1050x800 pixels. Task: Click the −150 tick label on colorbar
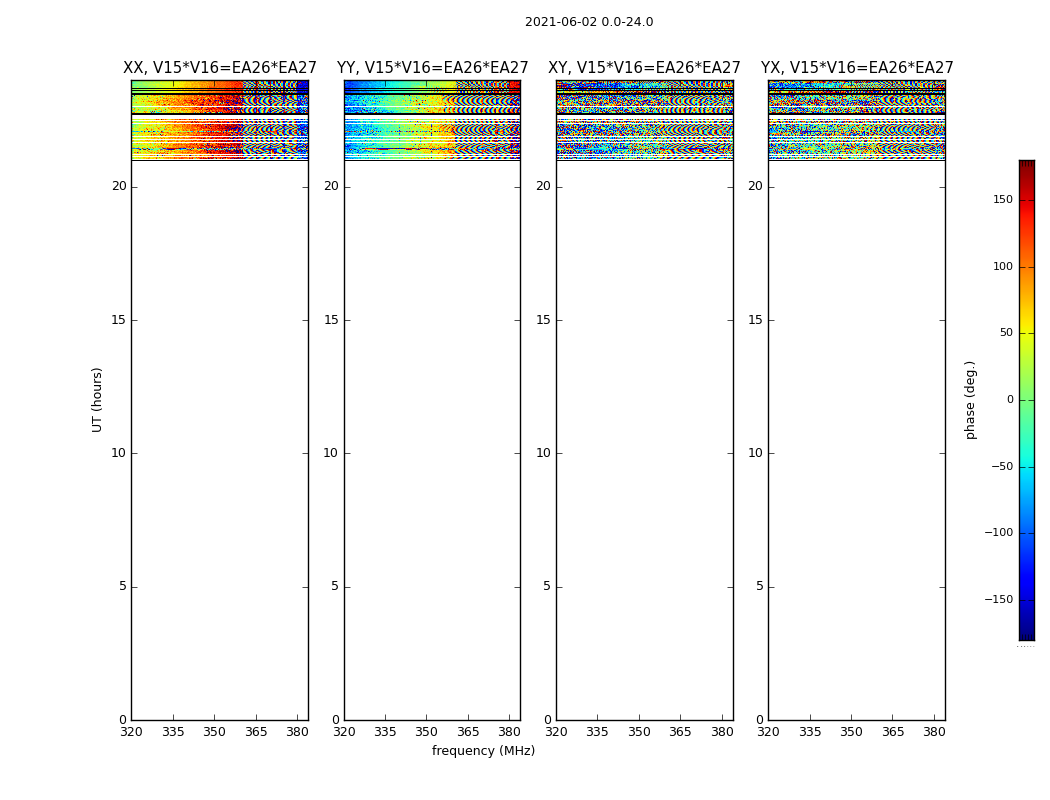point(997,600)
